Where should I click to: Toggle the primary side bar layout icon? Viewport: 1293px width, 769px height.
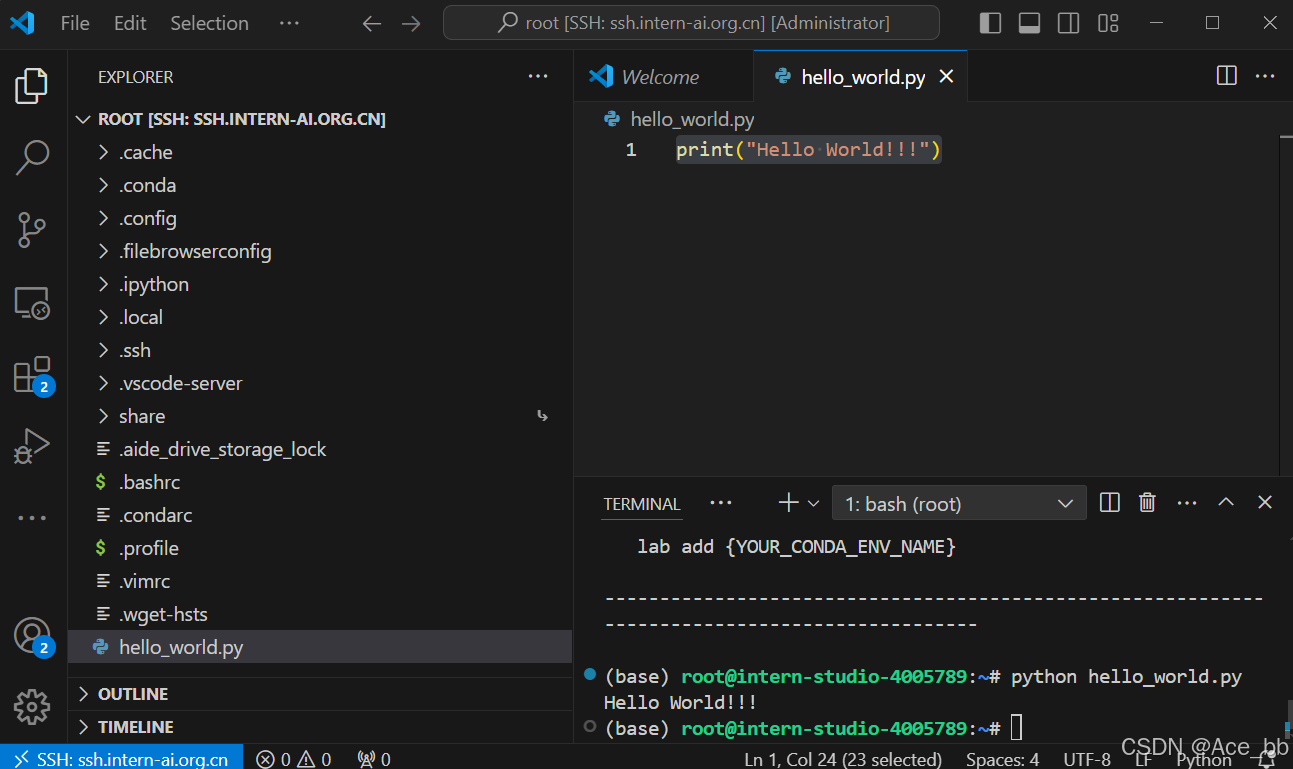990,23
